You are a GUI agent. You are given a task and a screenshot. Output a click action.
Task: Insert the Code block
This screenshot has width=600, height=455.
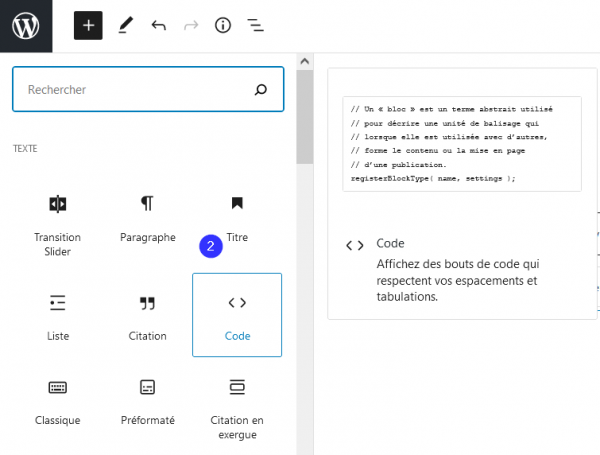pyautogui.click(x=237, y=315)
